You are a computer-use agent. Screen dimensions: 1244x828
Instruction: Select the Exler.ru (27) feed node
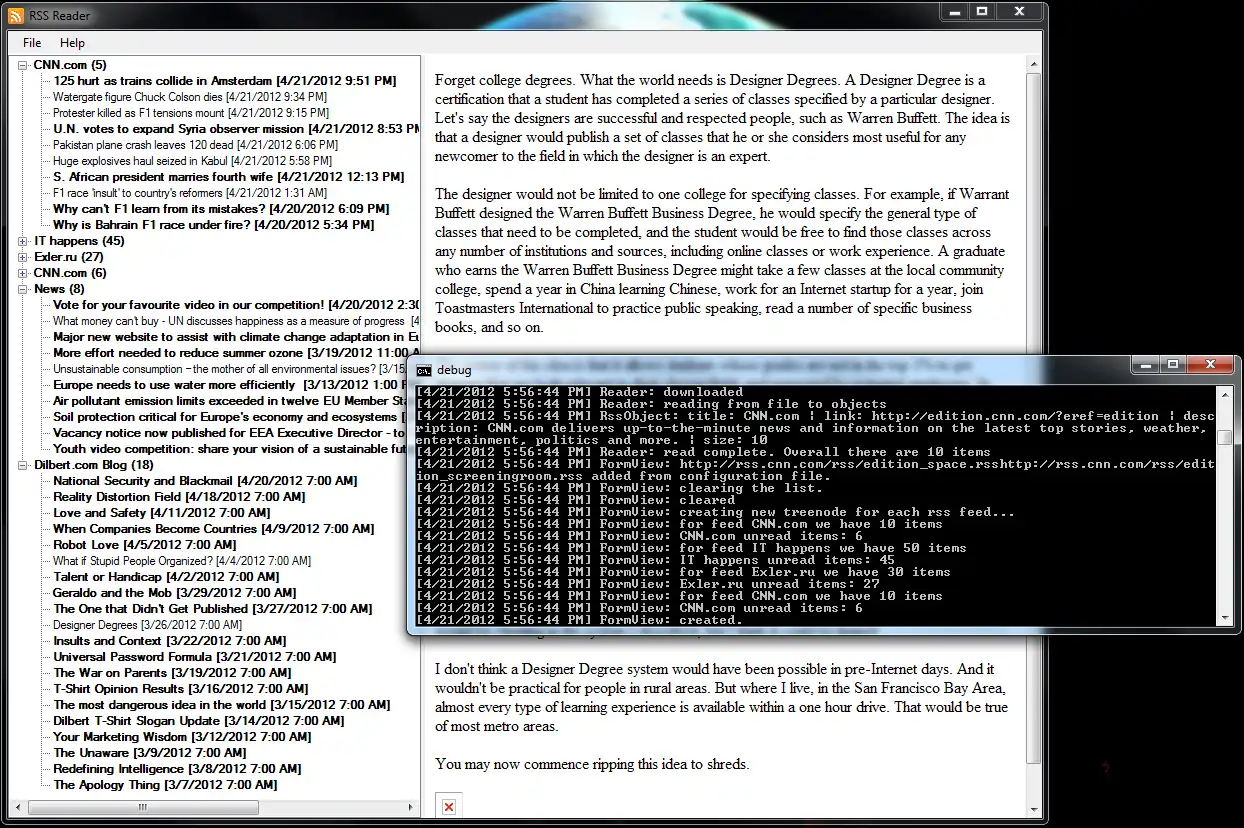pos(69,257)
